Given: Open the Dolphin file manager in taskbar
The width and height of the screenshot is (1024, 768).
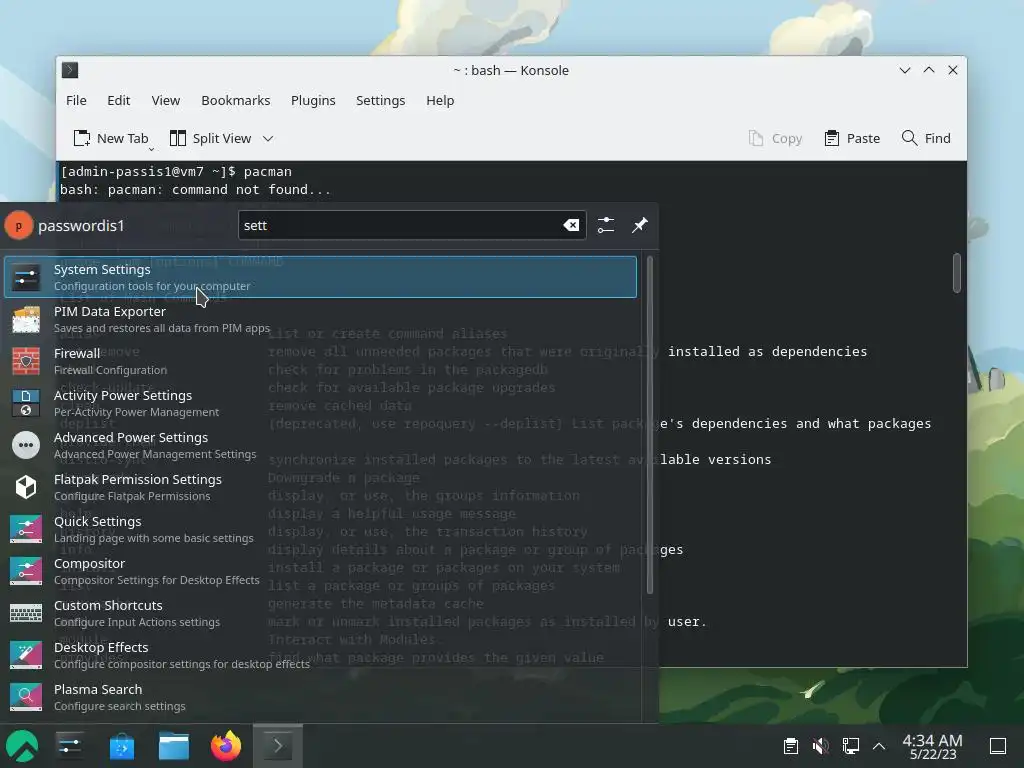Looking at the screenshot, I should click(x=174, y=746).
